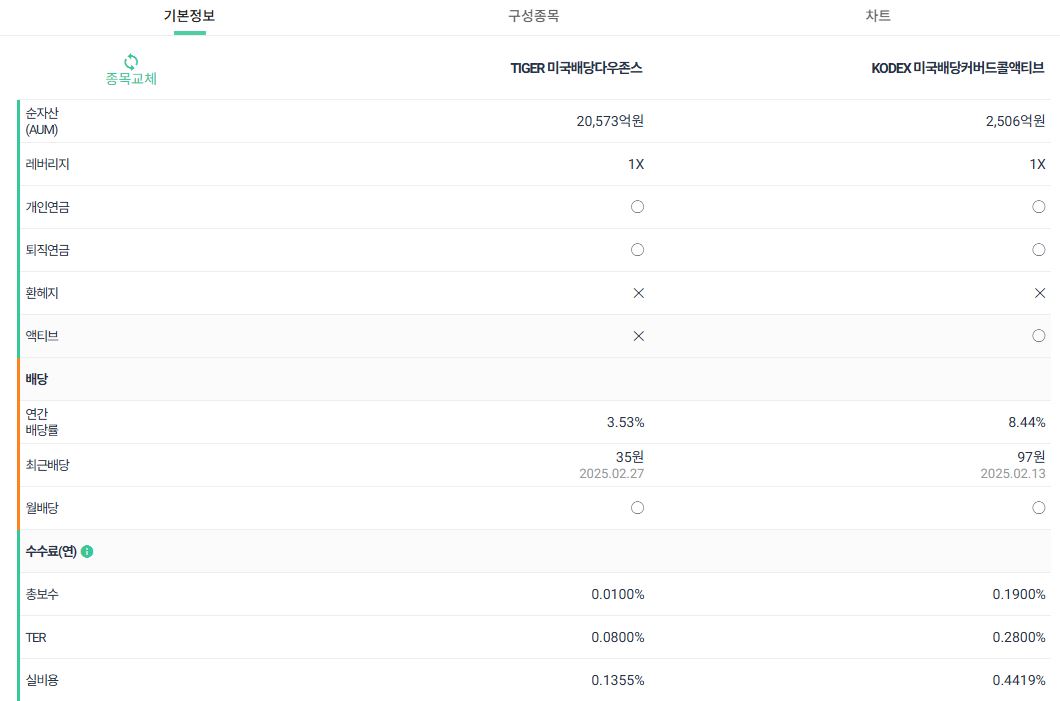This screenshot has width=1060, height=701.
Task: Switch to the 구성종목 tab
Action: 533,16
